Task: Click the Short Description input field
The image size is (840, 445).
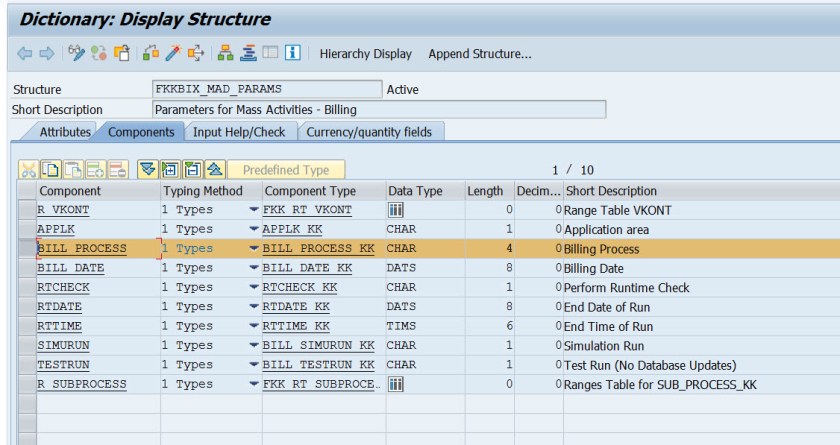Action: [x=378, y=110]
